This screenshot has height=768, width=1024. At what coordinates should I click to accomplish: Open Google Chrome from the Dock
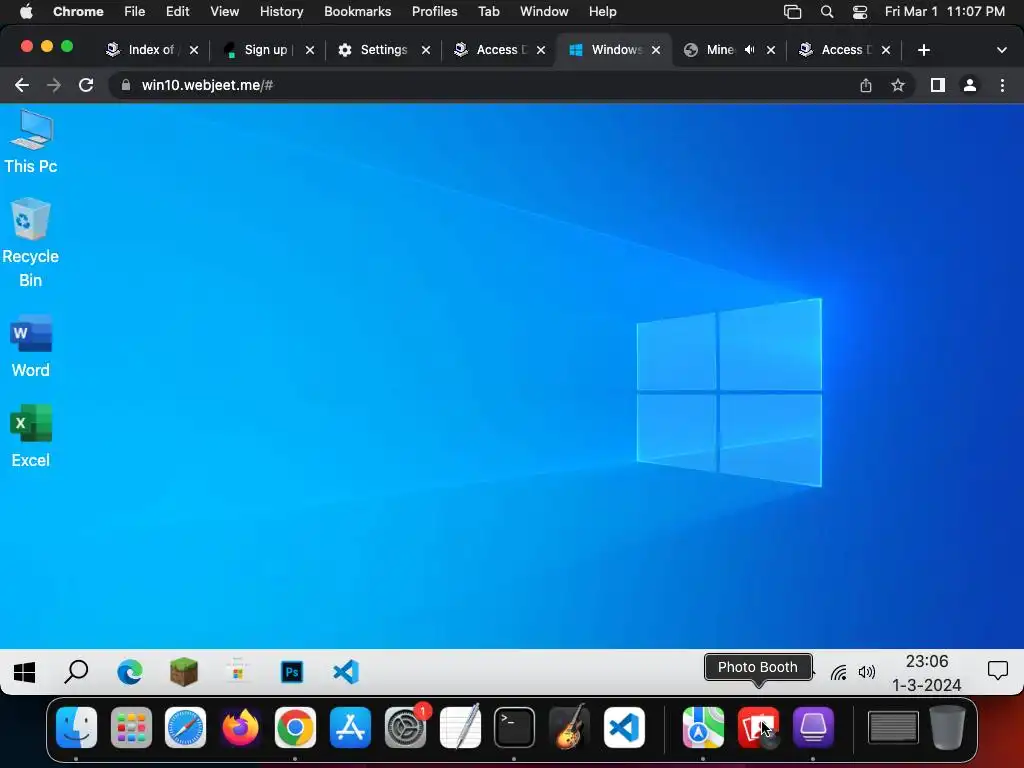click(295, 727)
